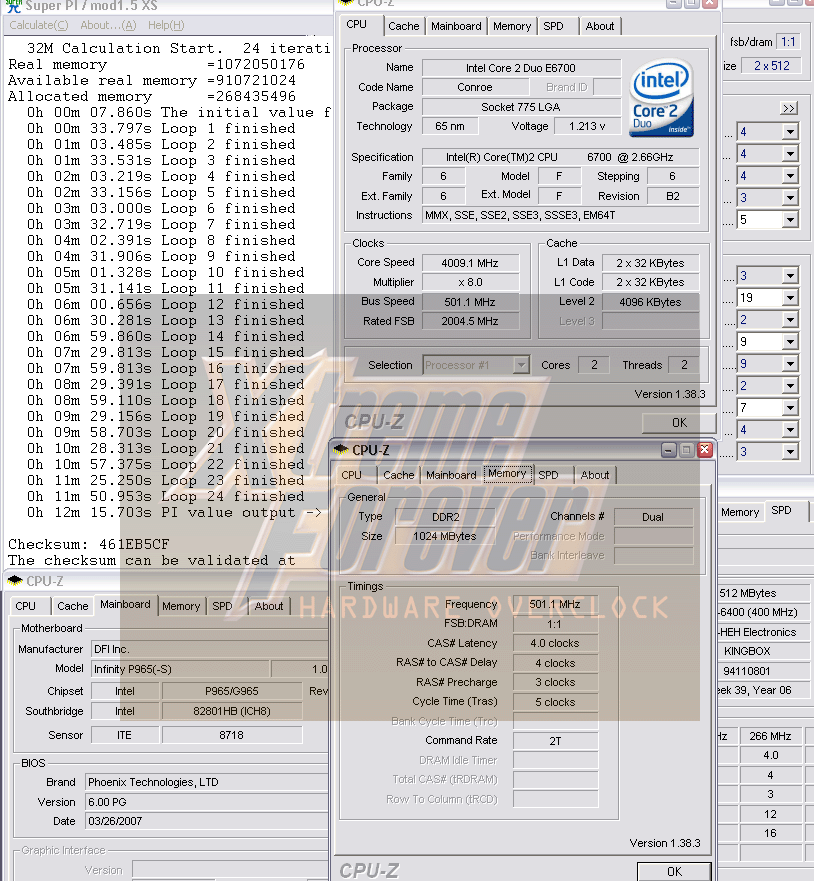The height and width of the screenshot is (881, 814).
Task: Click the voltage value '1.213 v'
Action: [588, 126]
